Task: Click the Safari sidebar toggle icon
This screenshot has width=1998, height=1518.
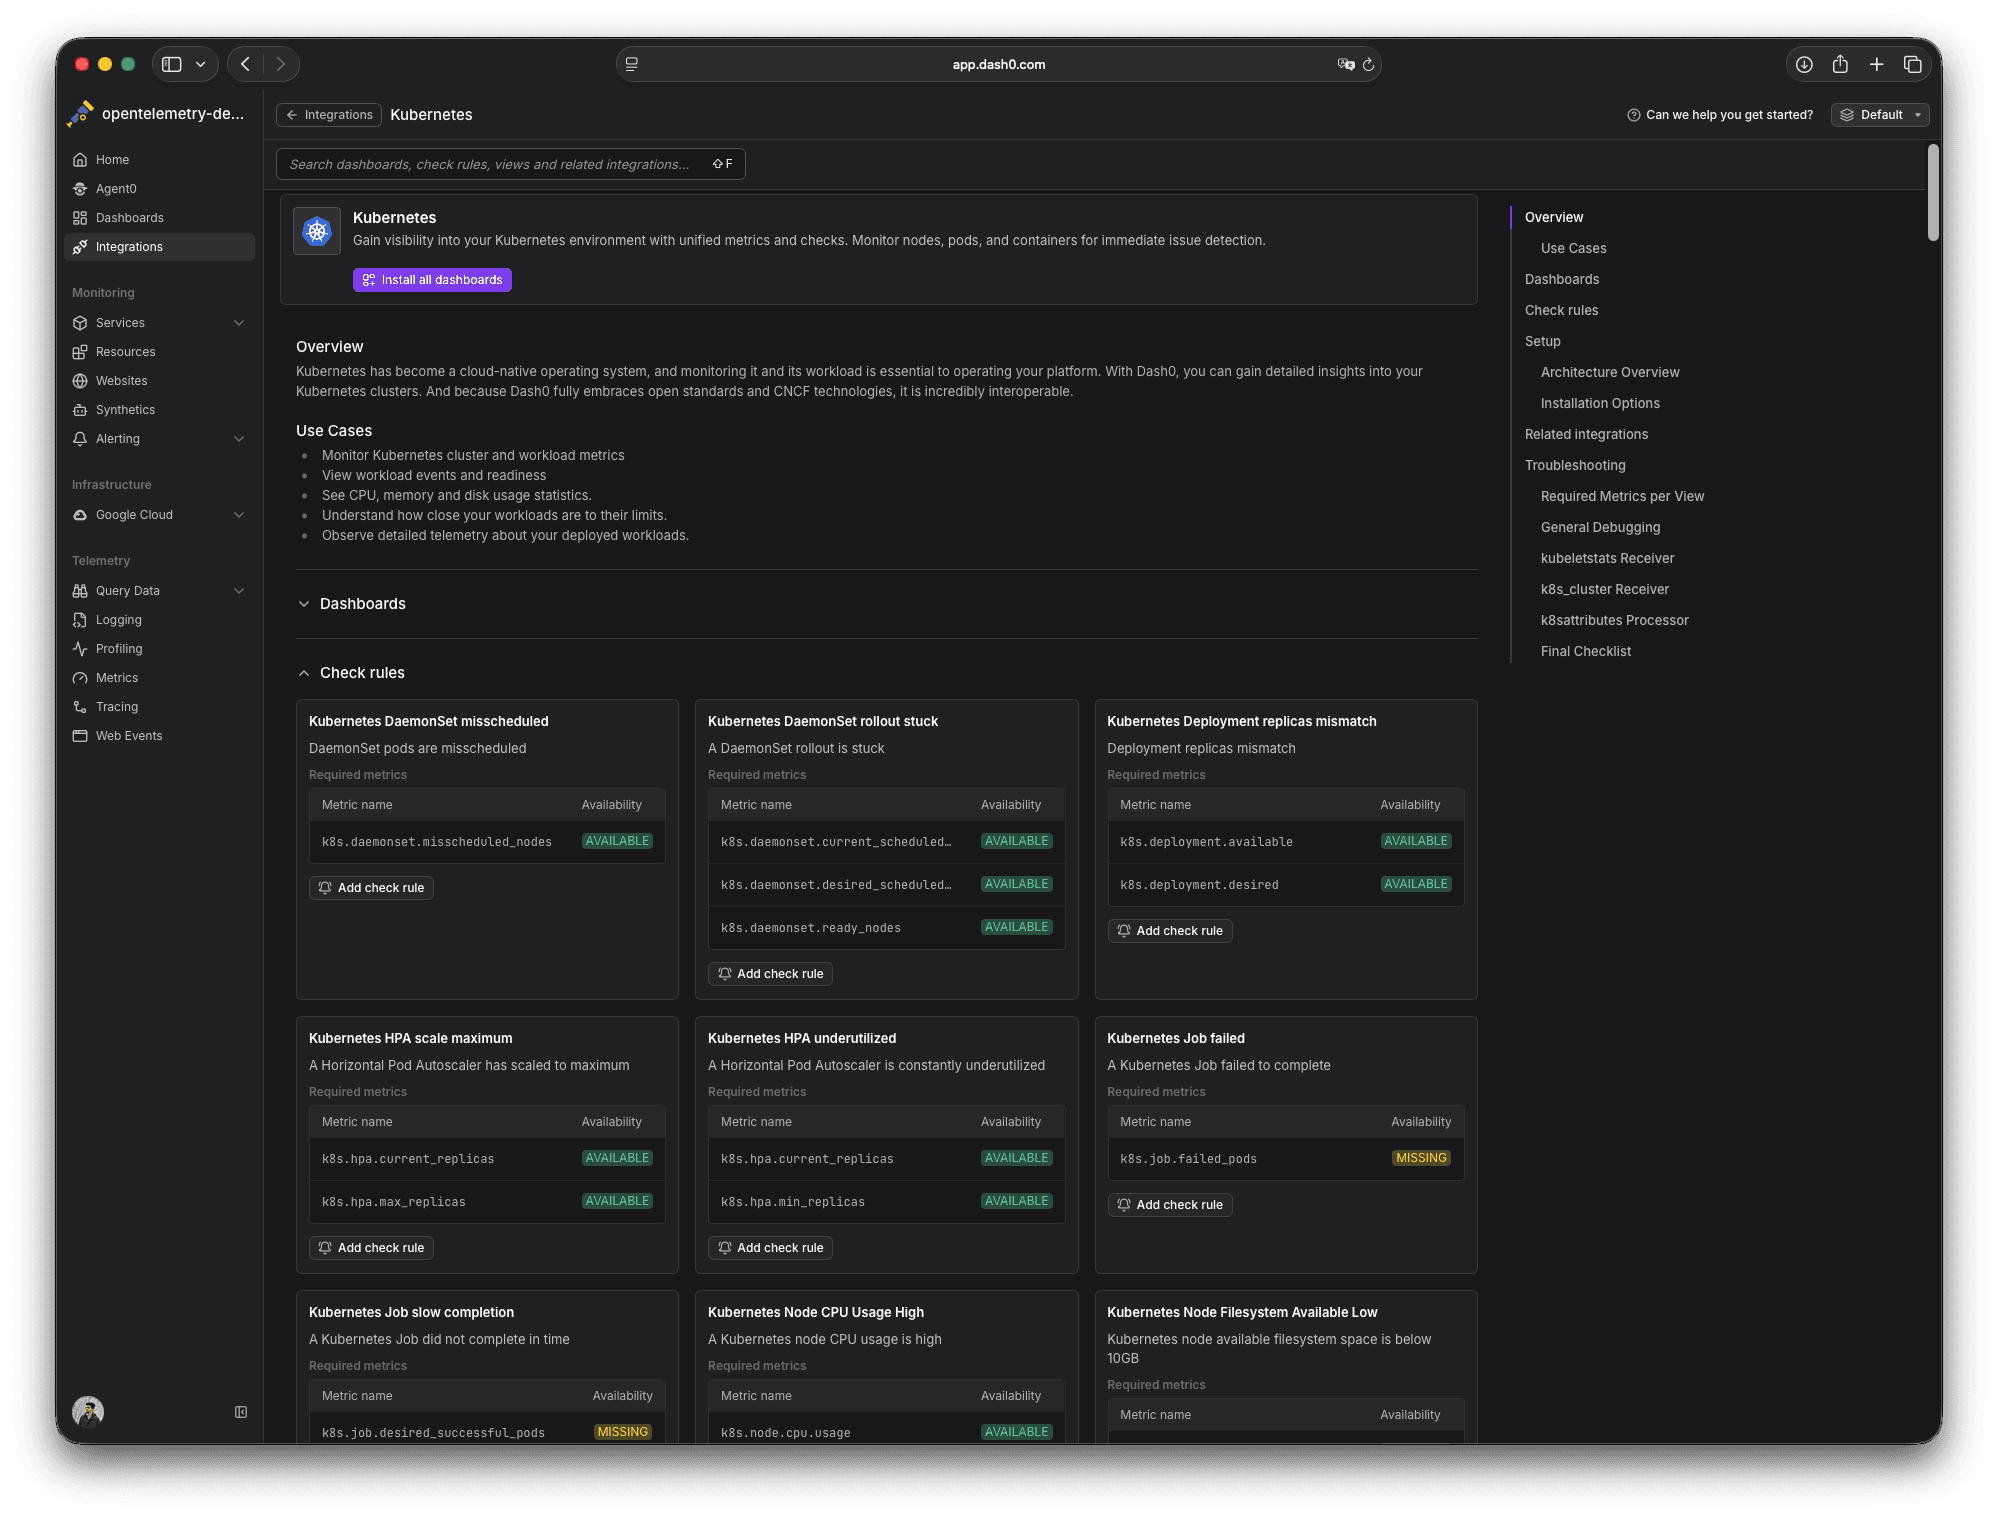Action: point(172,64)
